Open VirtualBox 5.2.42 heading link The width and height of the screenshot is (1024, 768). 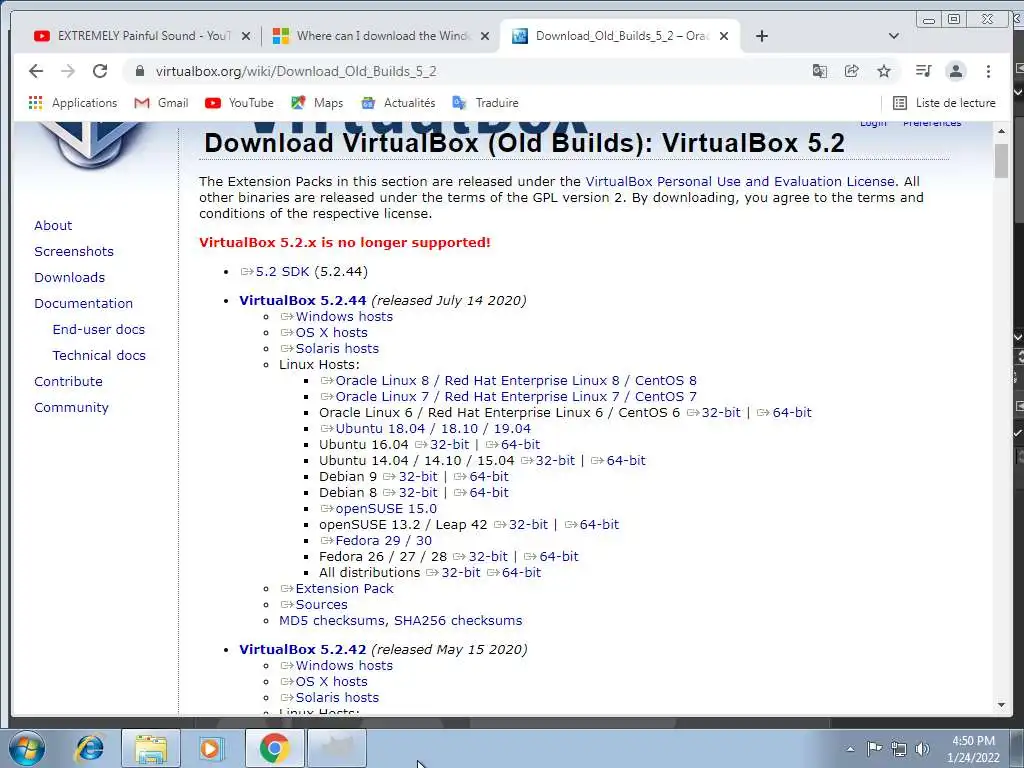(302, 650)
